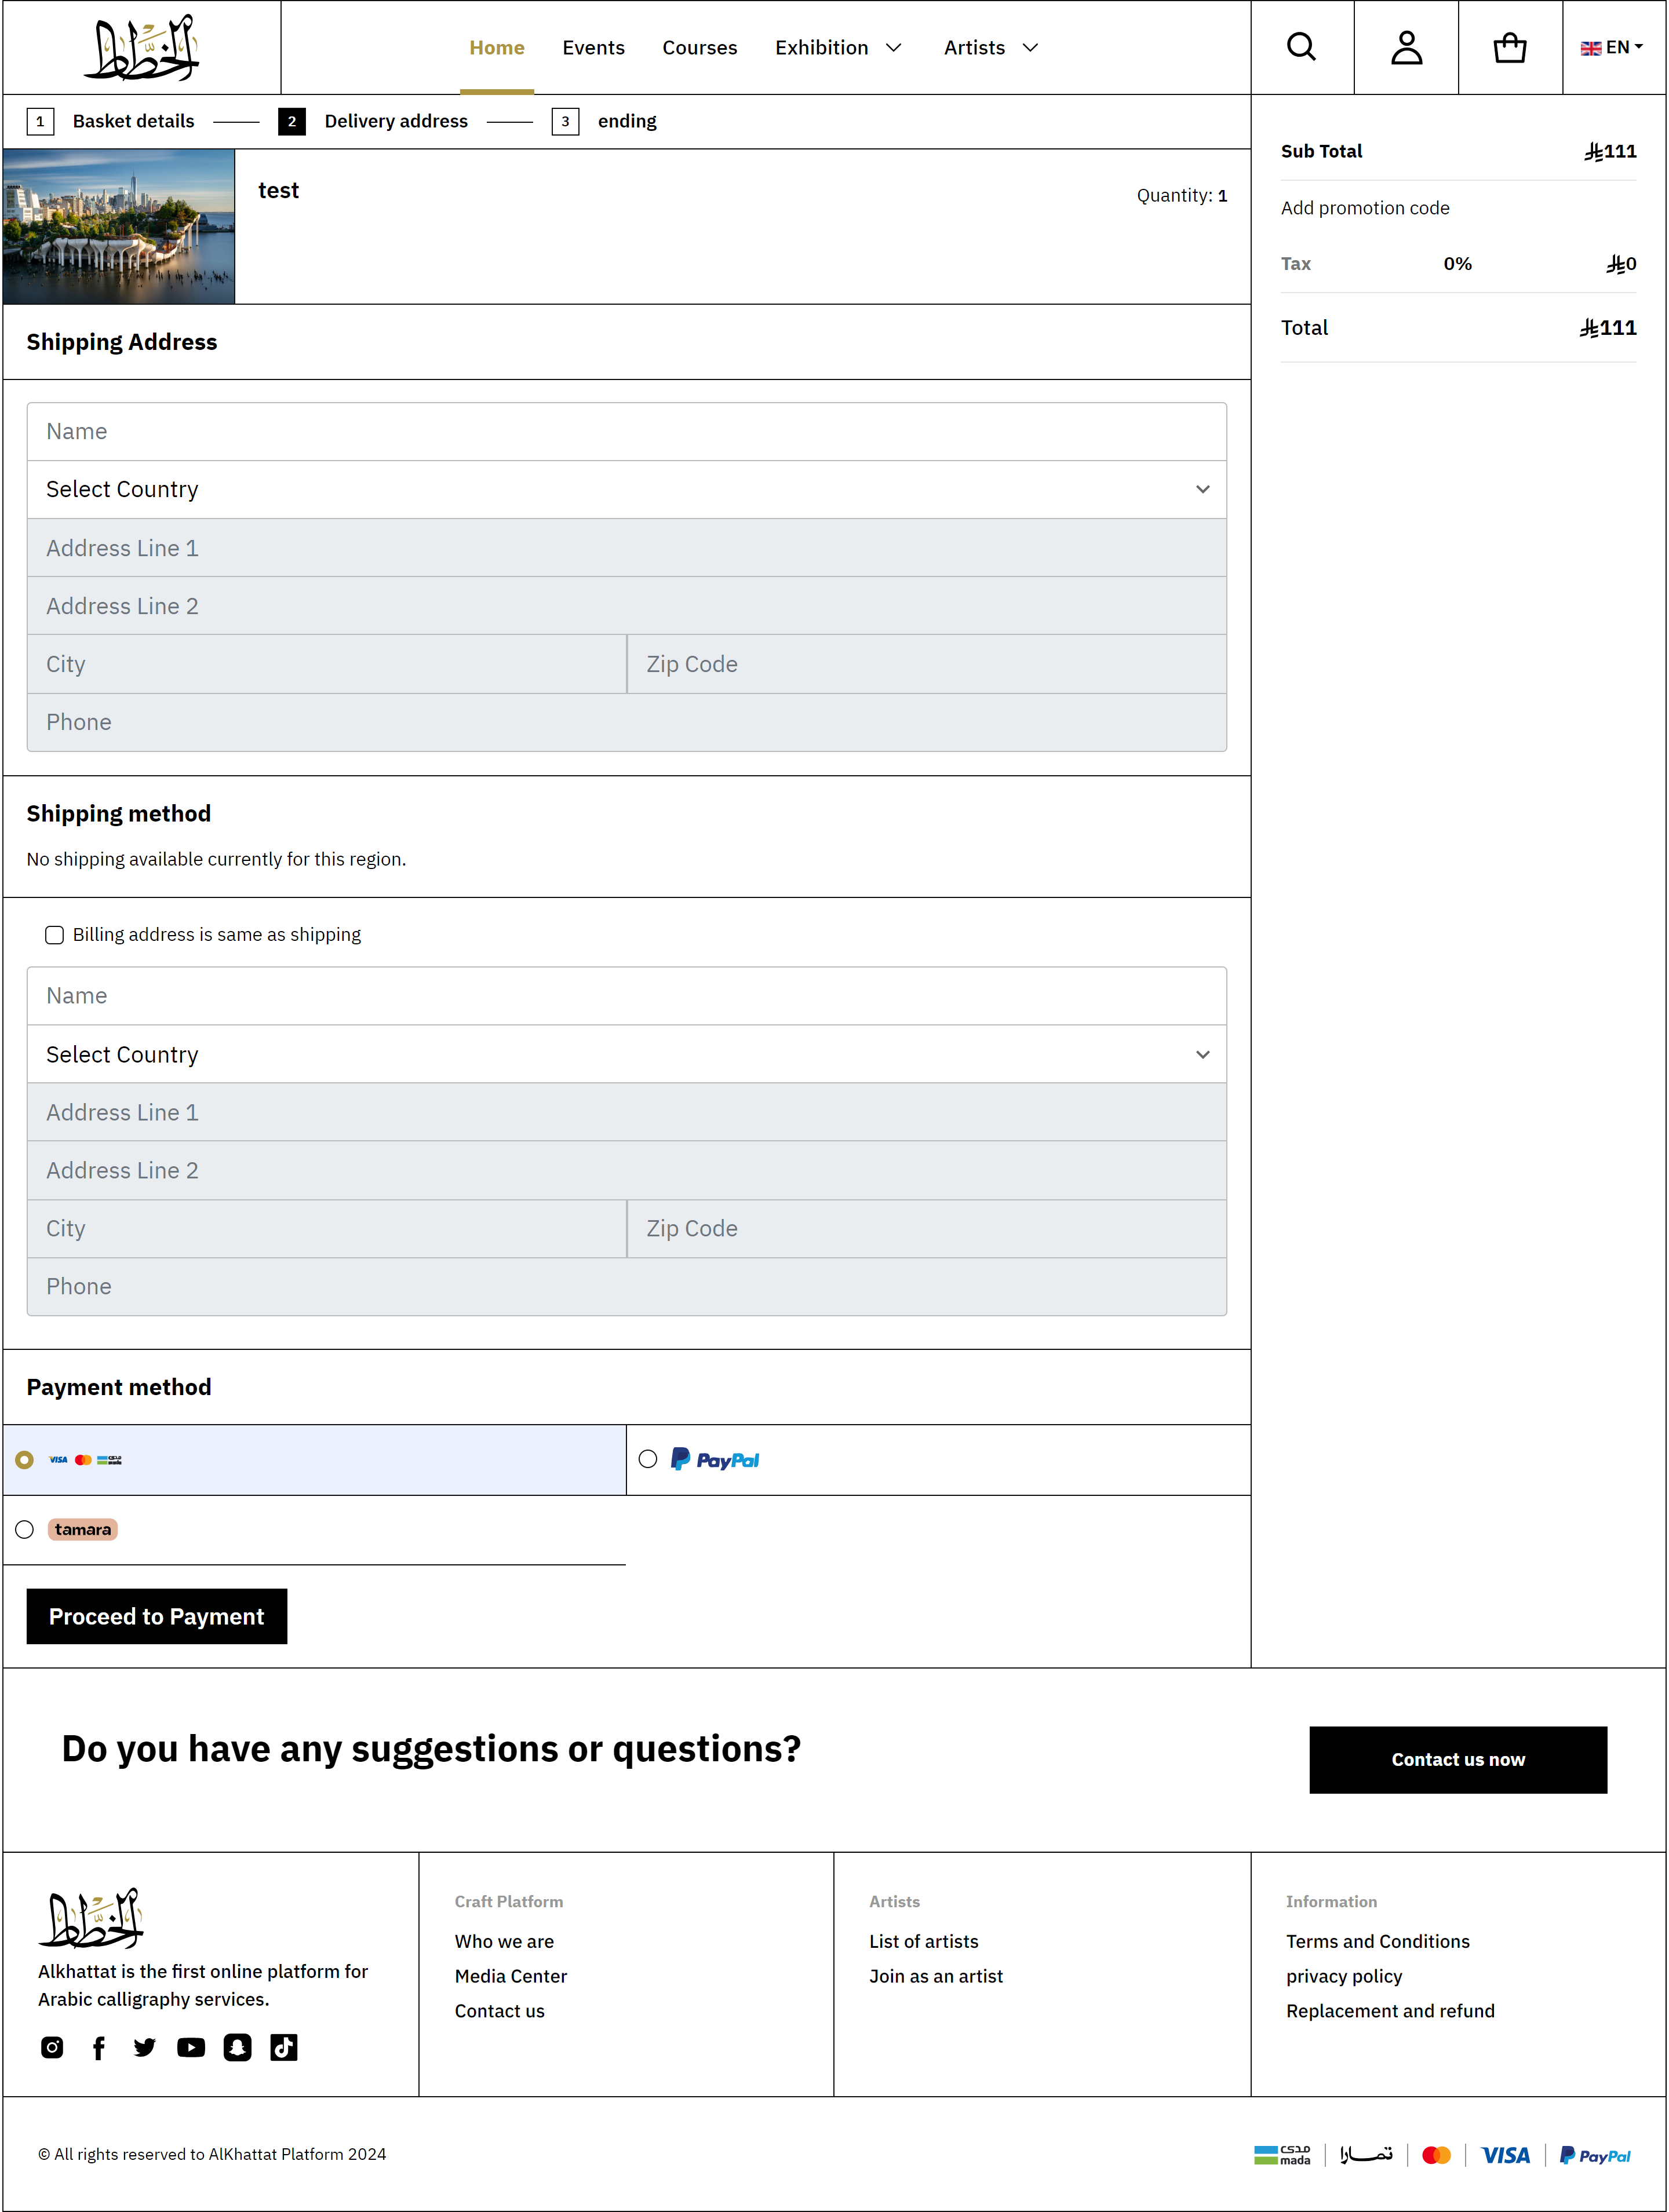This screenshot has height=2212, width=1669.
Task: Go to the Events menu item
Action: pyautogui.click(x=593, y=48)
